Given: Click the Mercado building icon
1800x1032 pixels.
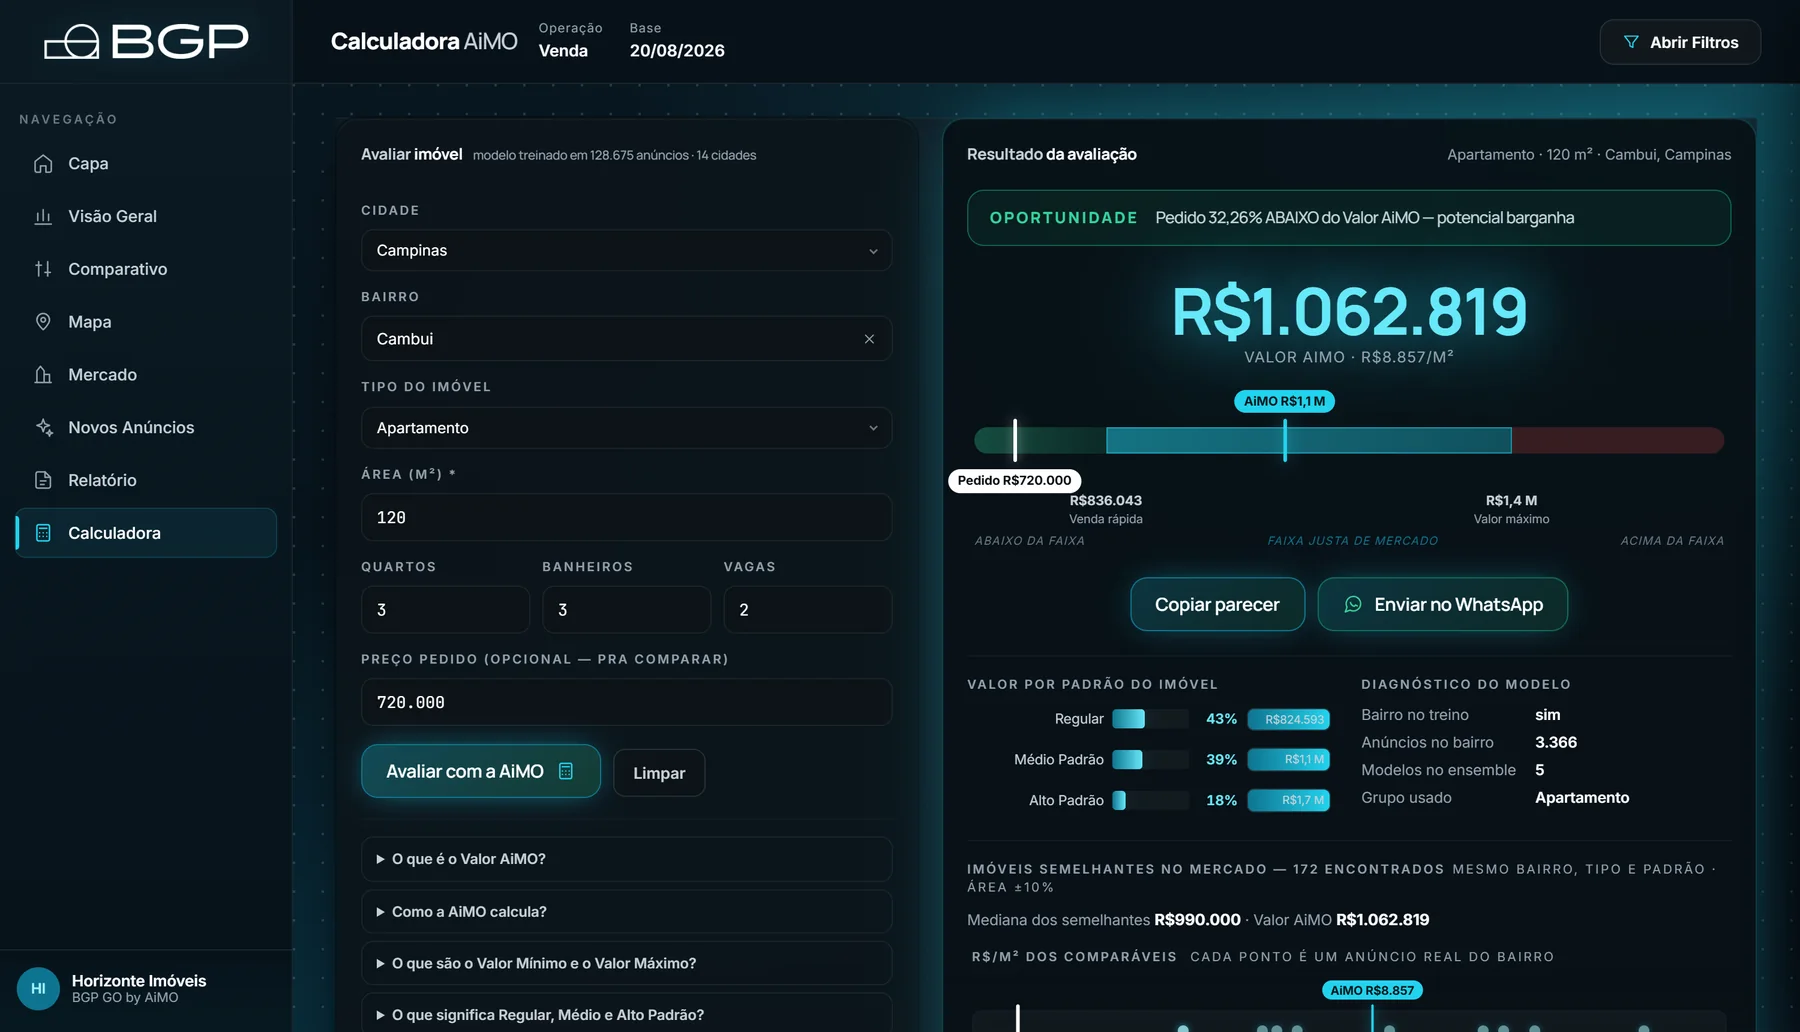Looking at the screenshot, I should pyautogui.click(x=43, y=375).
